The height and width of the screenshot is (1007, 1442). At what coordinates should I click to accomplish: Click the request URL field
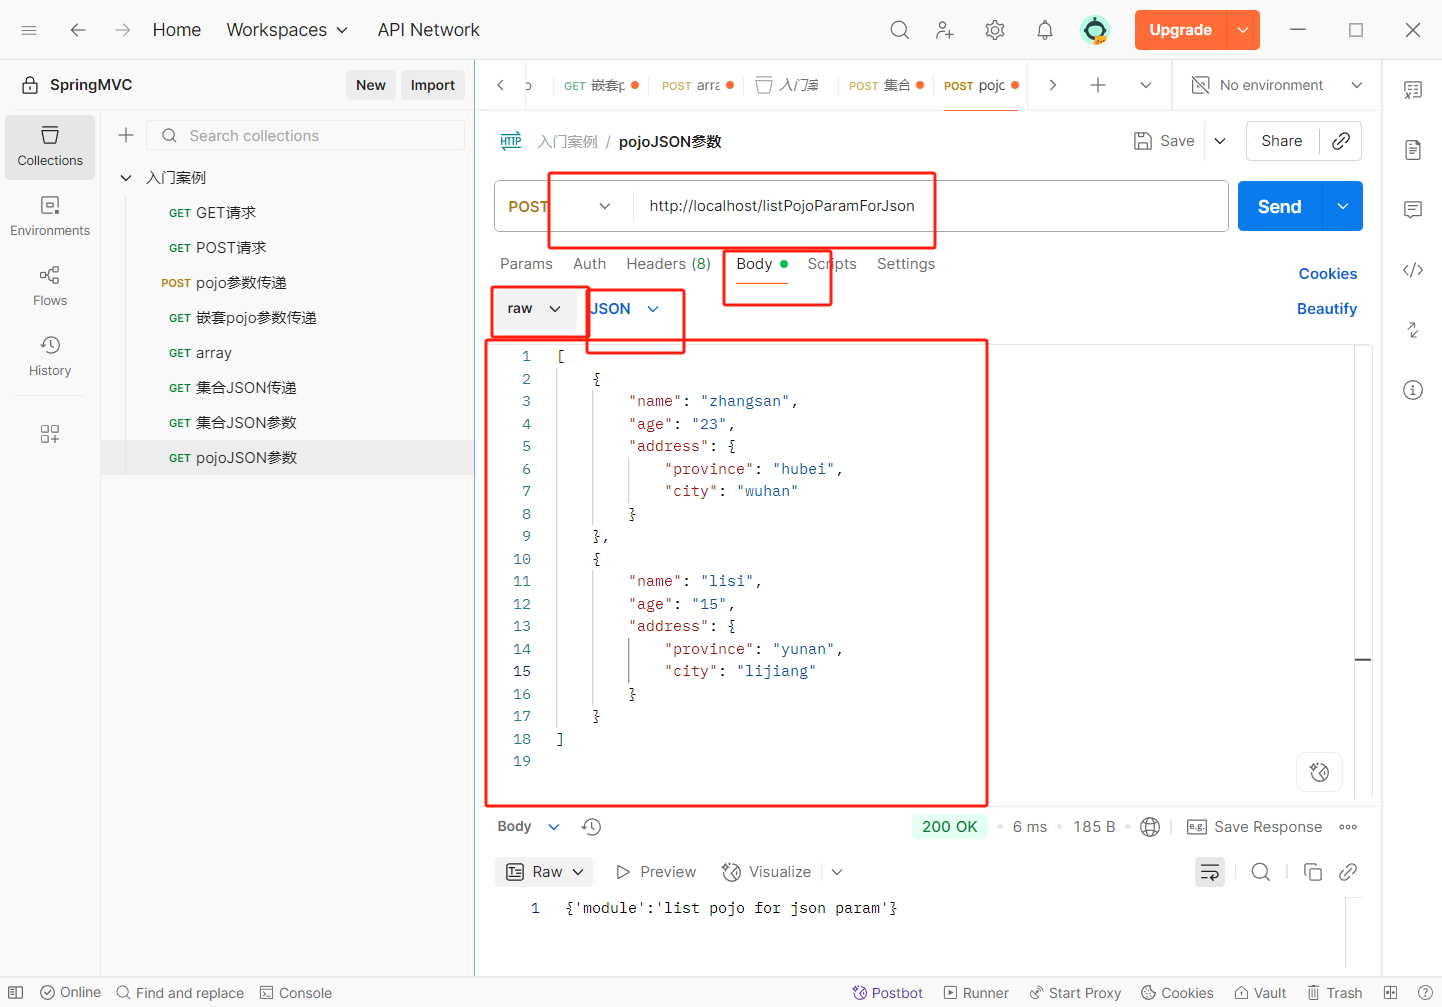(930, 206)
